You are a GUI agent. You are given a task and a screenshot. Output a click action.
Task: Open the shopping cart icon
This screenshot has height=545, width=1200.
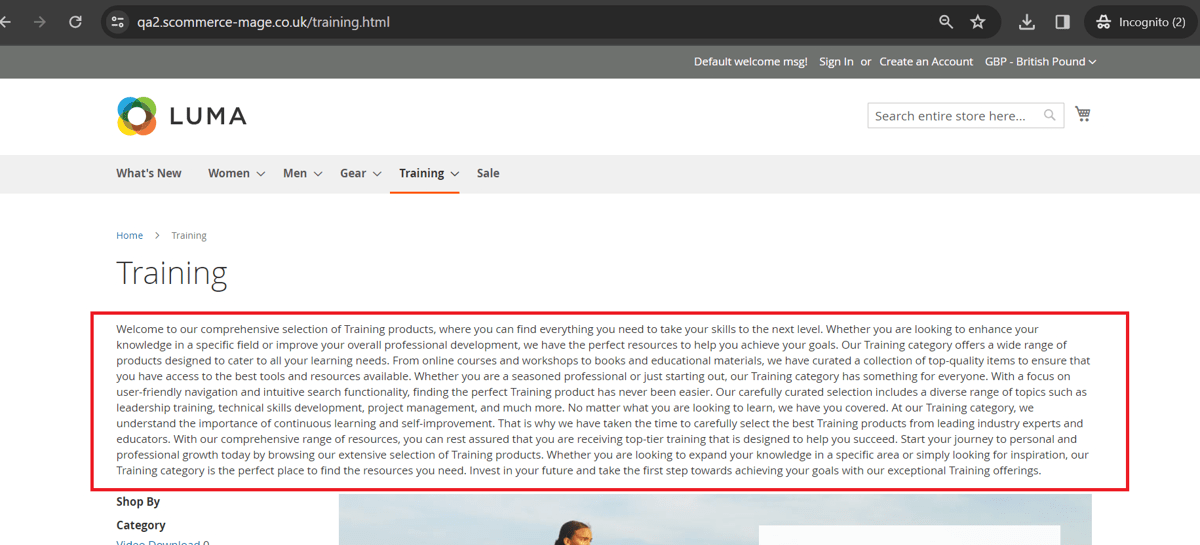pos(1083,114)
